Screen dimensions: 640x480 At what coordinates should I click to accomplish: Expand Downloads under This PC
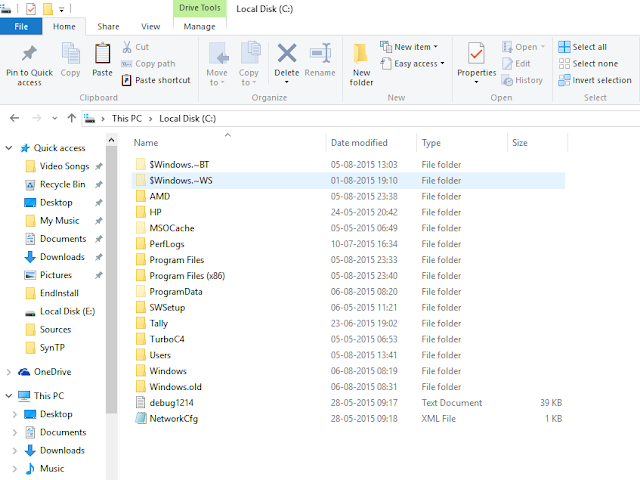15,451
